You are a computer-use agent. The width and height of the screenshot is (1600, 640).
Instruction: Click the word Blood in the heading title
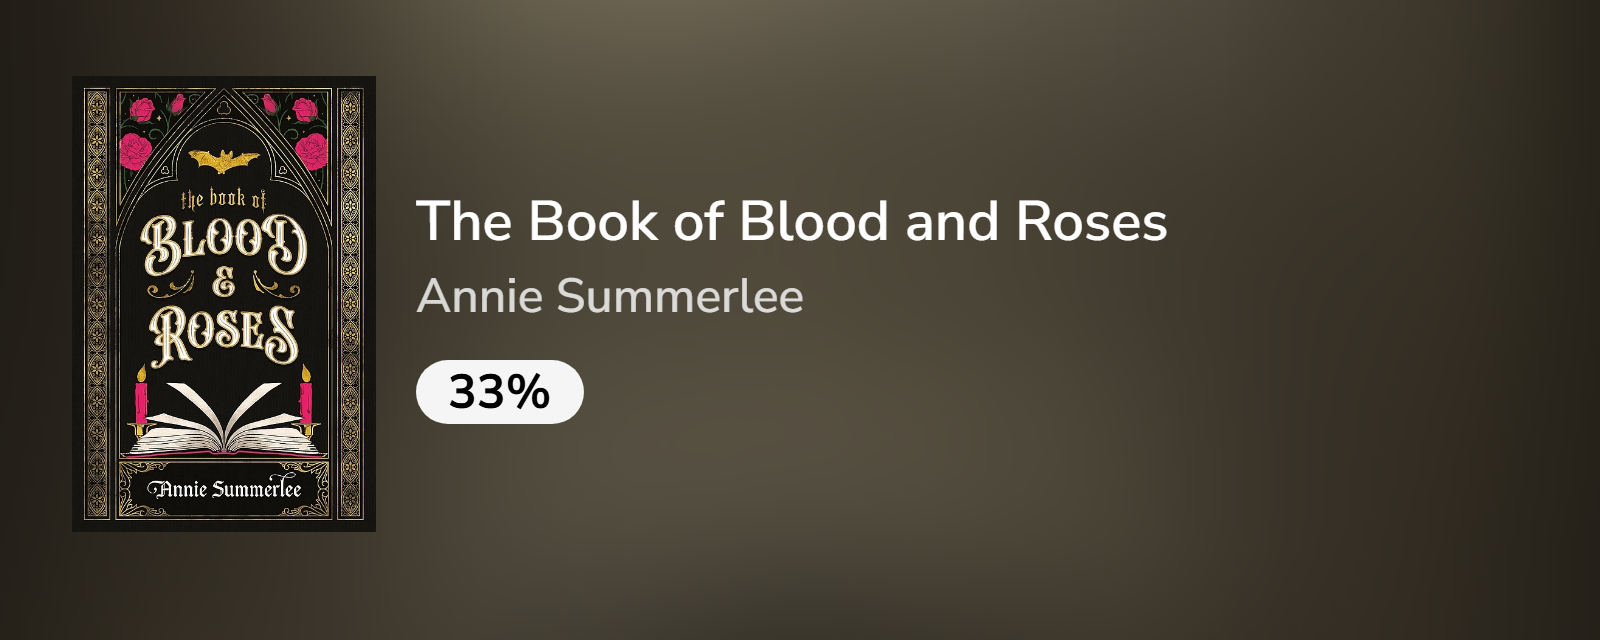click(x=814, y=221)
